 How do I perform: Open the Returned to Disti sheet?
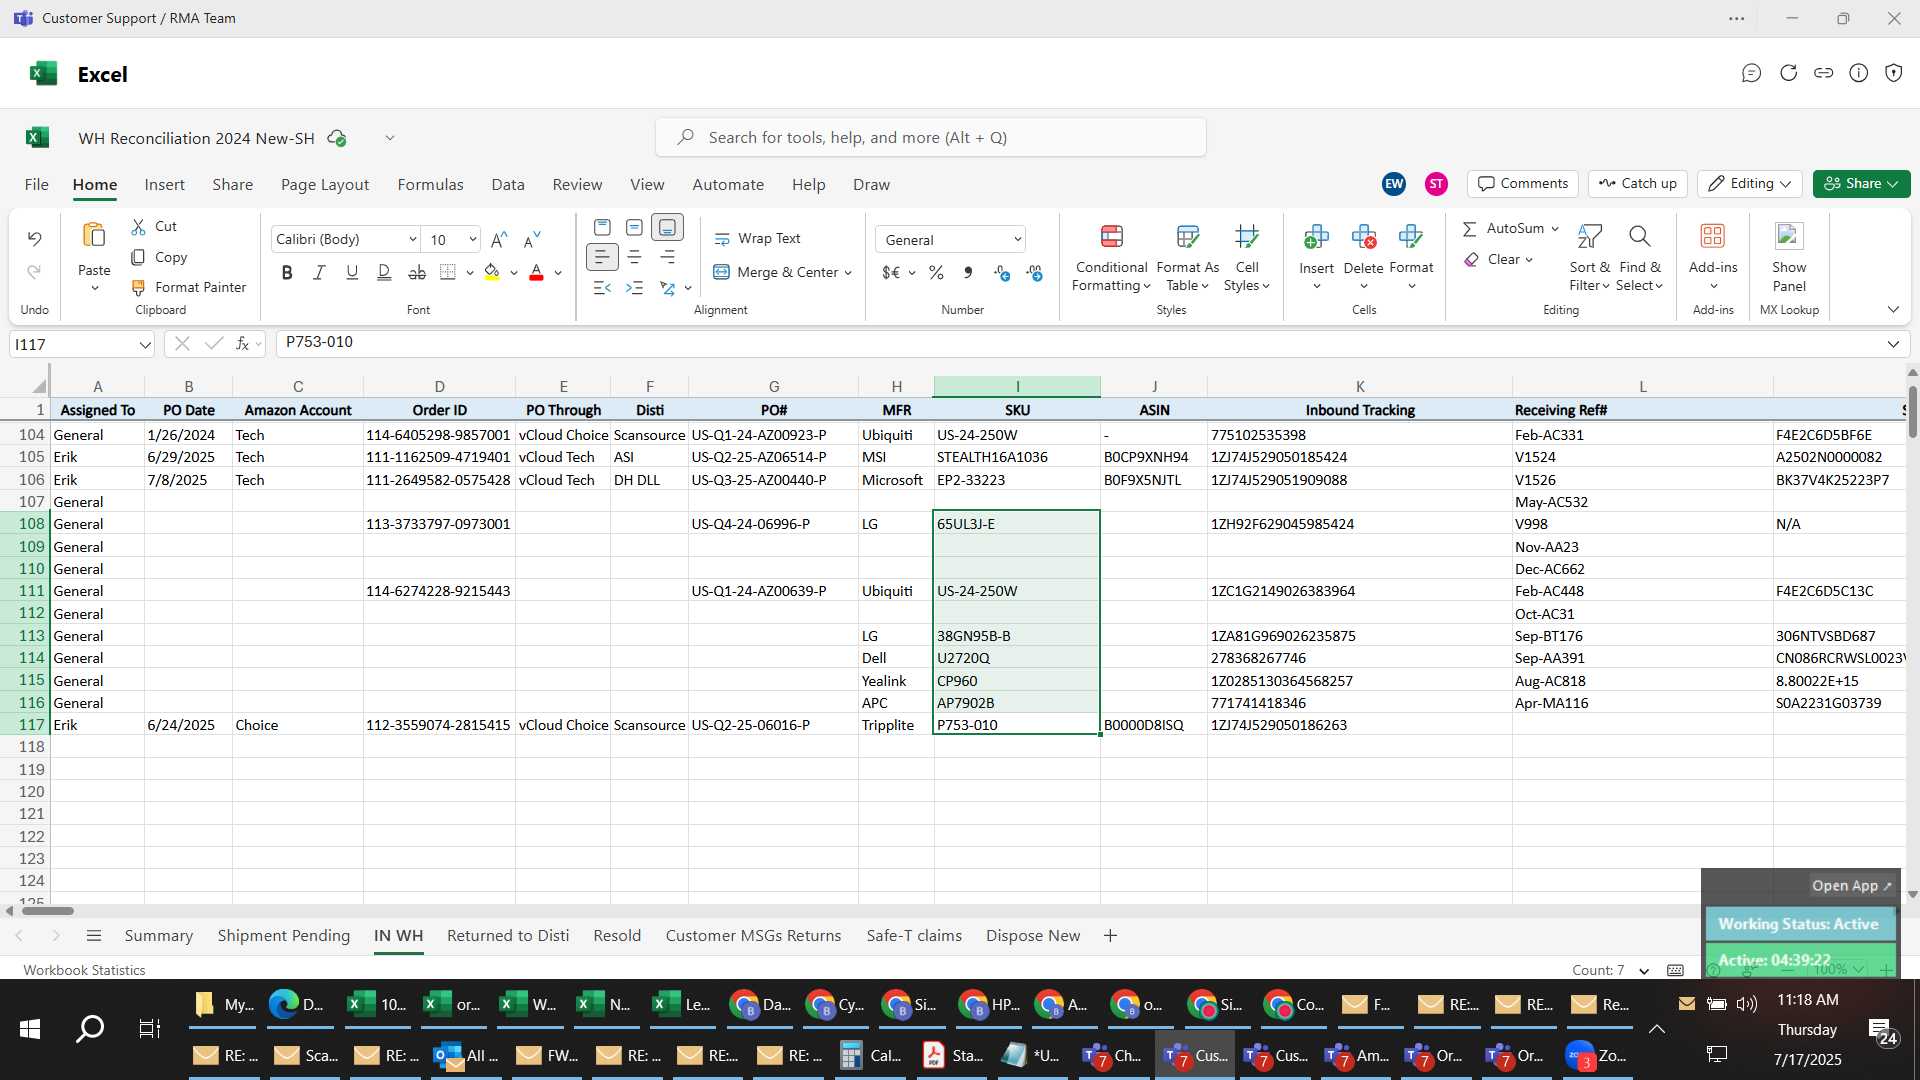508,936
